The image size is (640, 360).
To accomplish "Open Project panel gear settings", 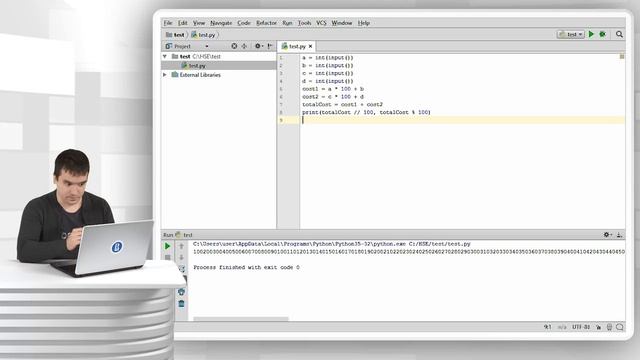I will click(258, 46).
